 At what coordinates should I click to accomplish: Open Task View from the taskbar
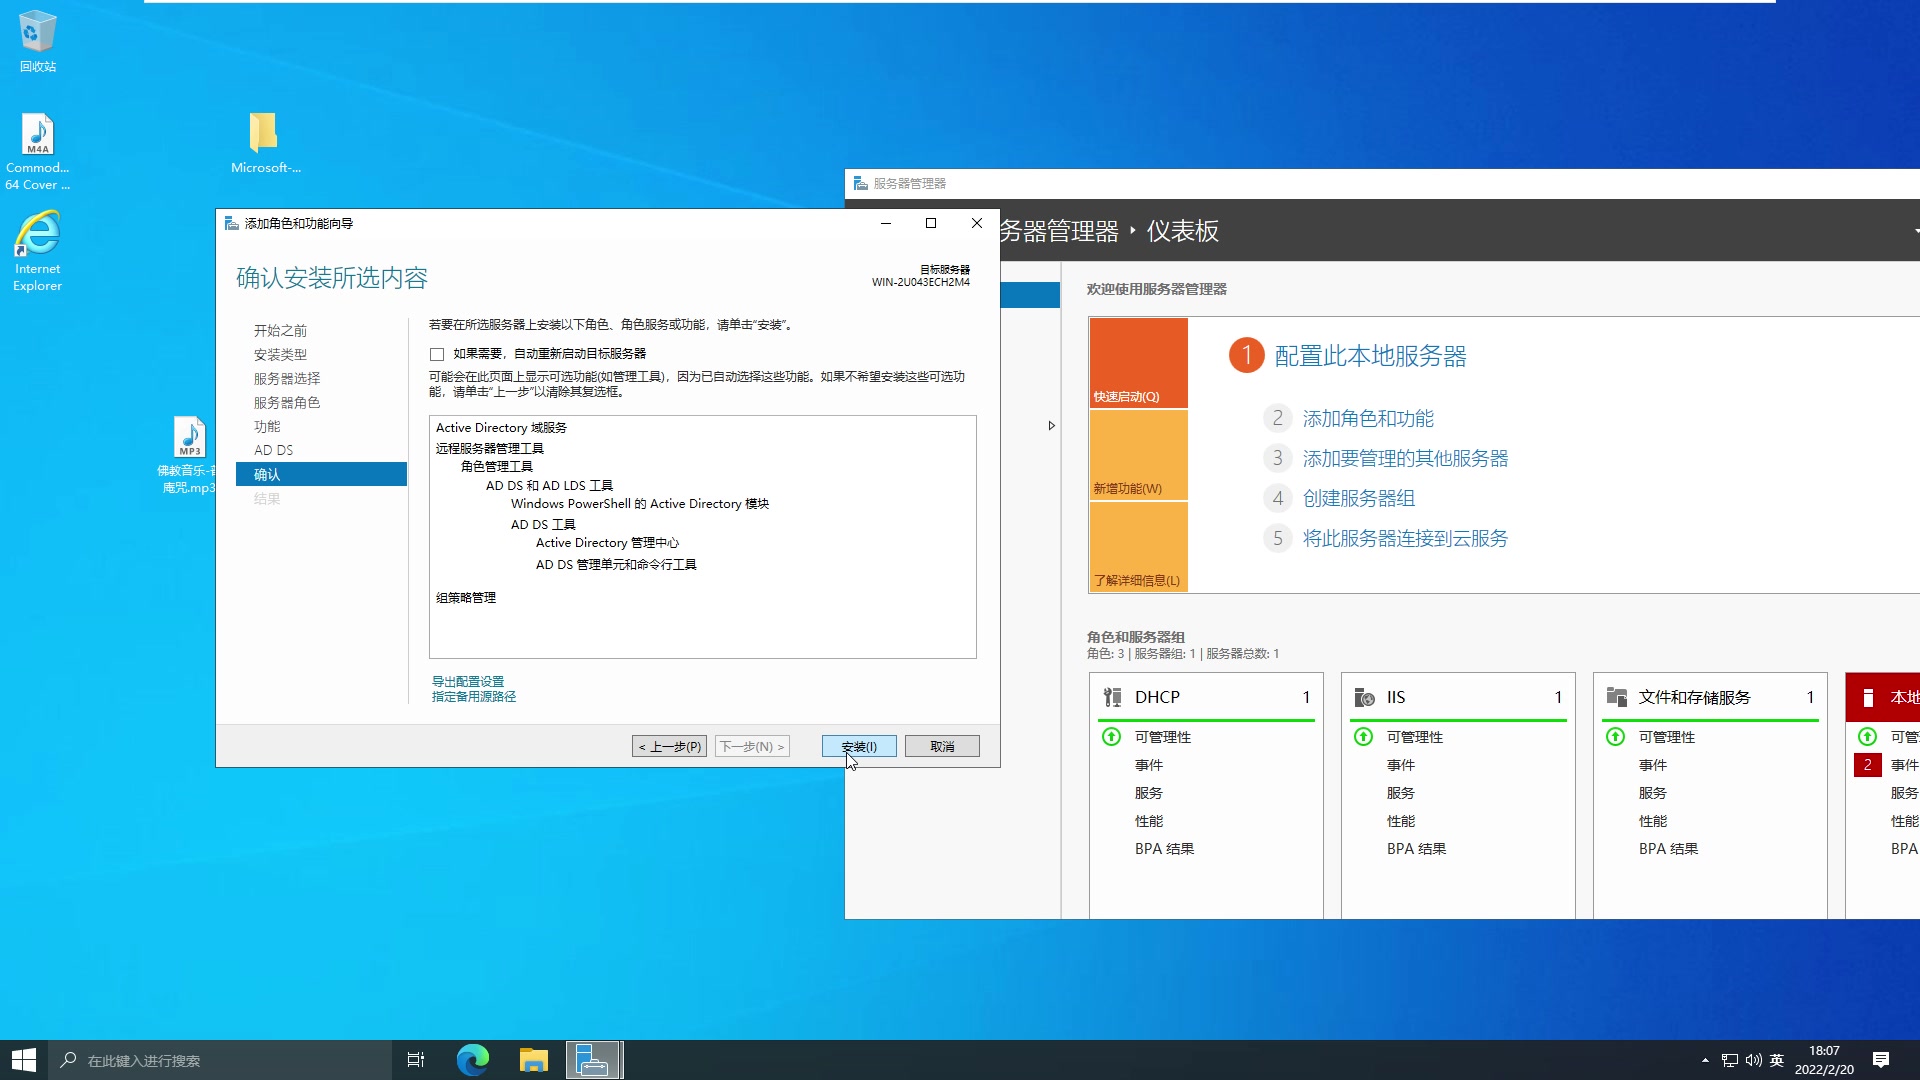(x=416, y=1060)
